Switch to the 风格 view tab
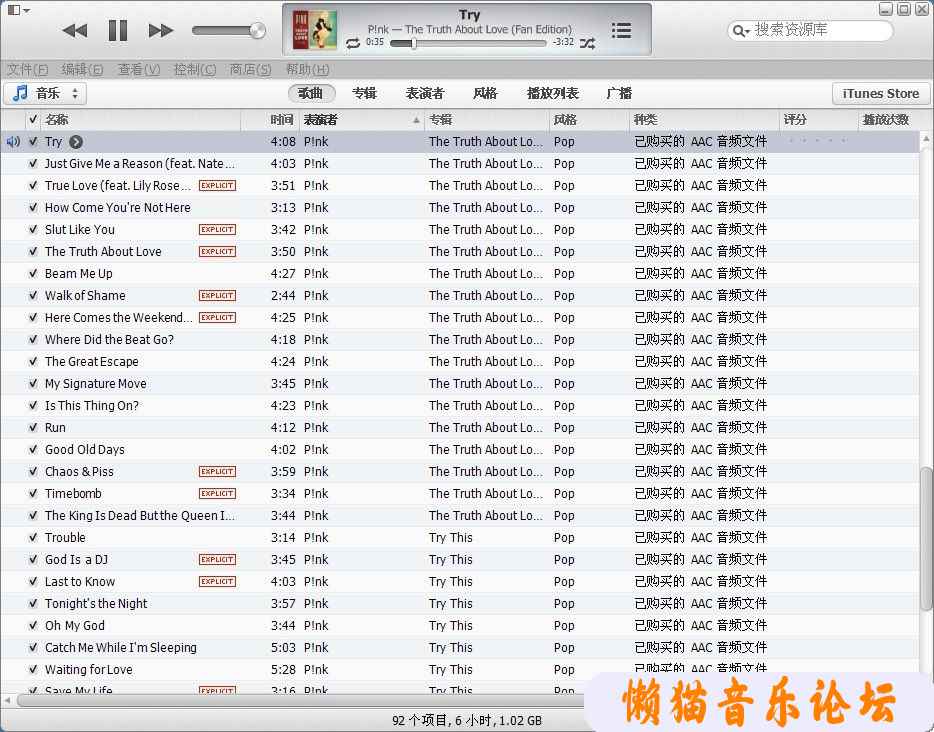934x732 pixels. pyautogui.click(x=485, y=94)
